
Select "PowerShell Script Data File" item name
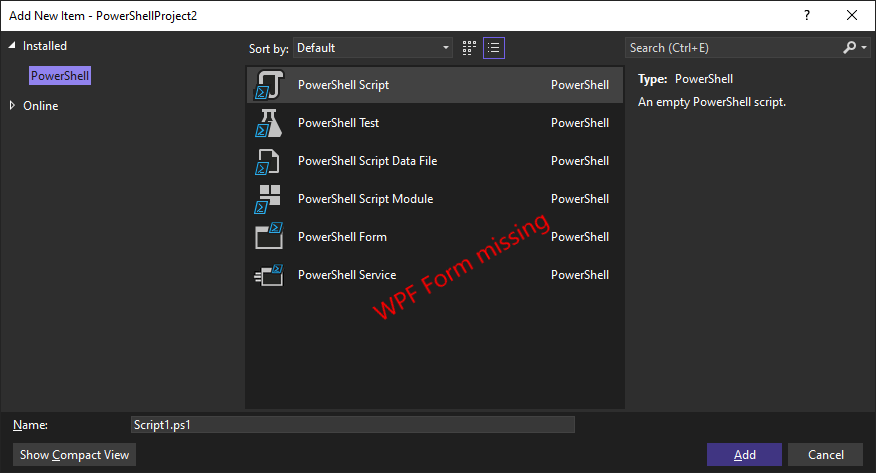click(x=368, y=161)
